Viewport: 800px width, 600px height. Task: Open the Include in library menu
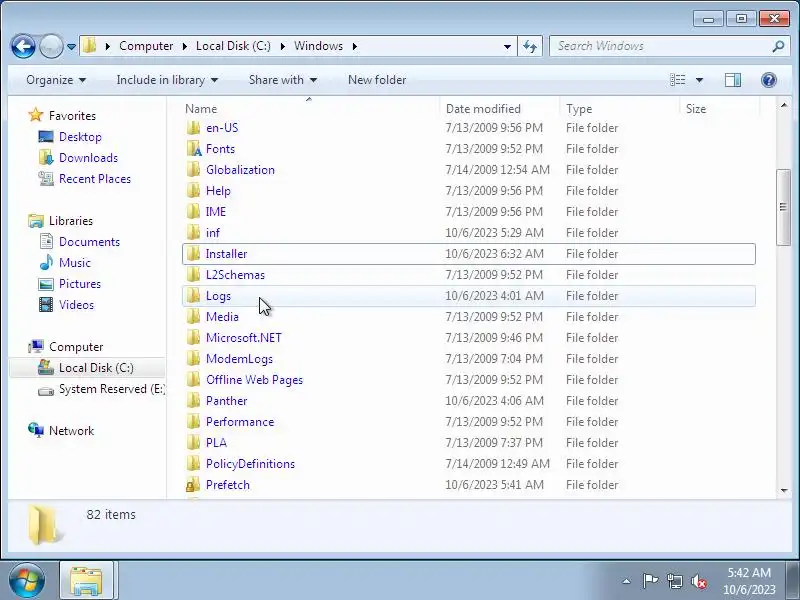click(x=167, y=80)
